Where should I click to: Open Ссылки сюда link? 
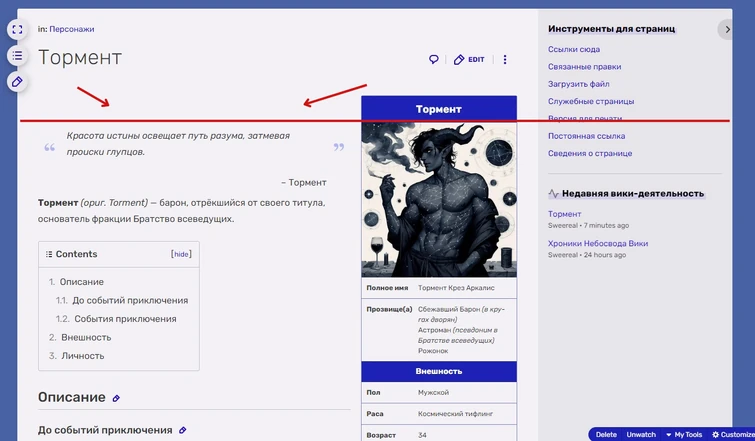(x=573, y=49)
